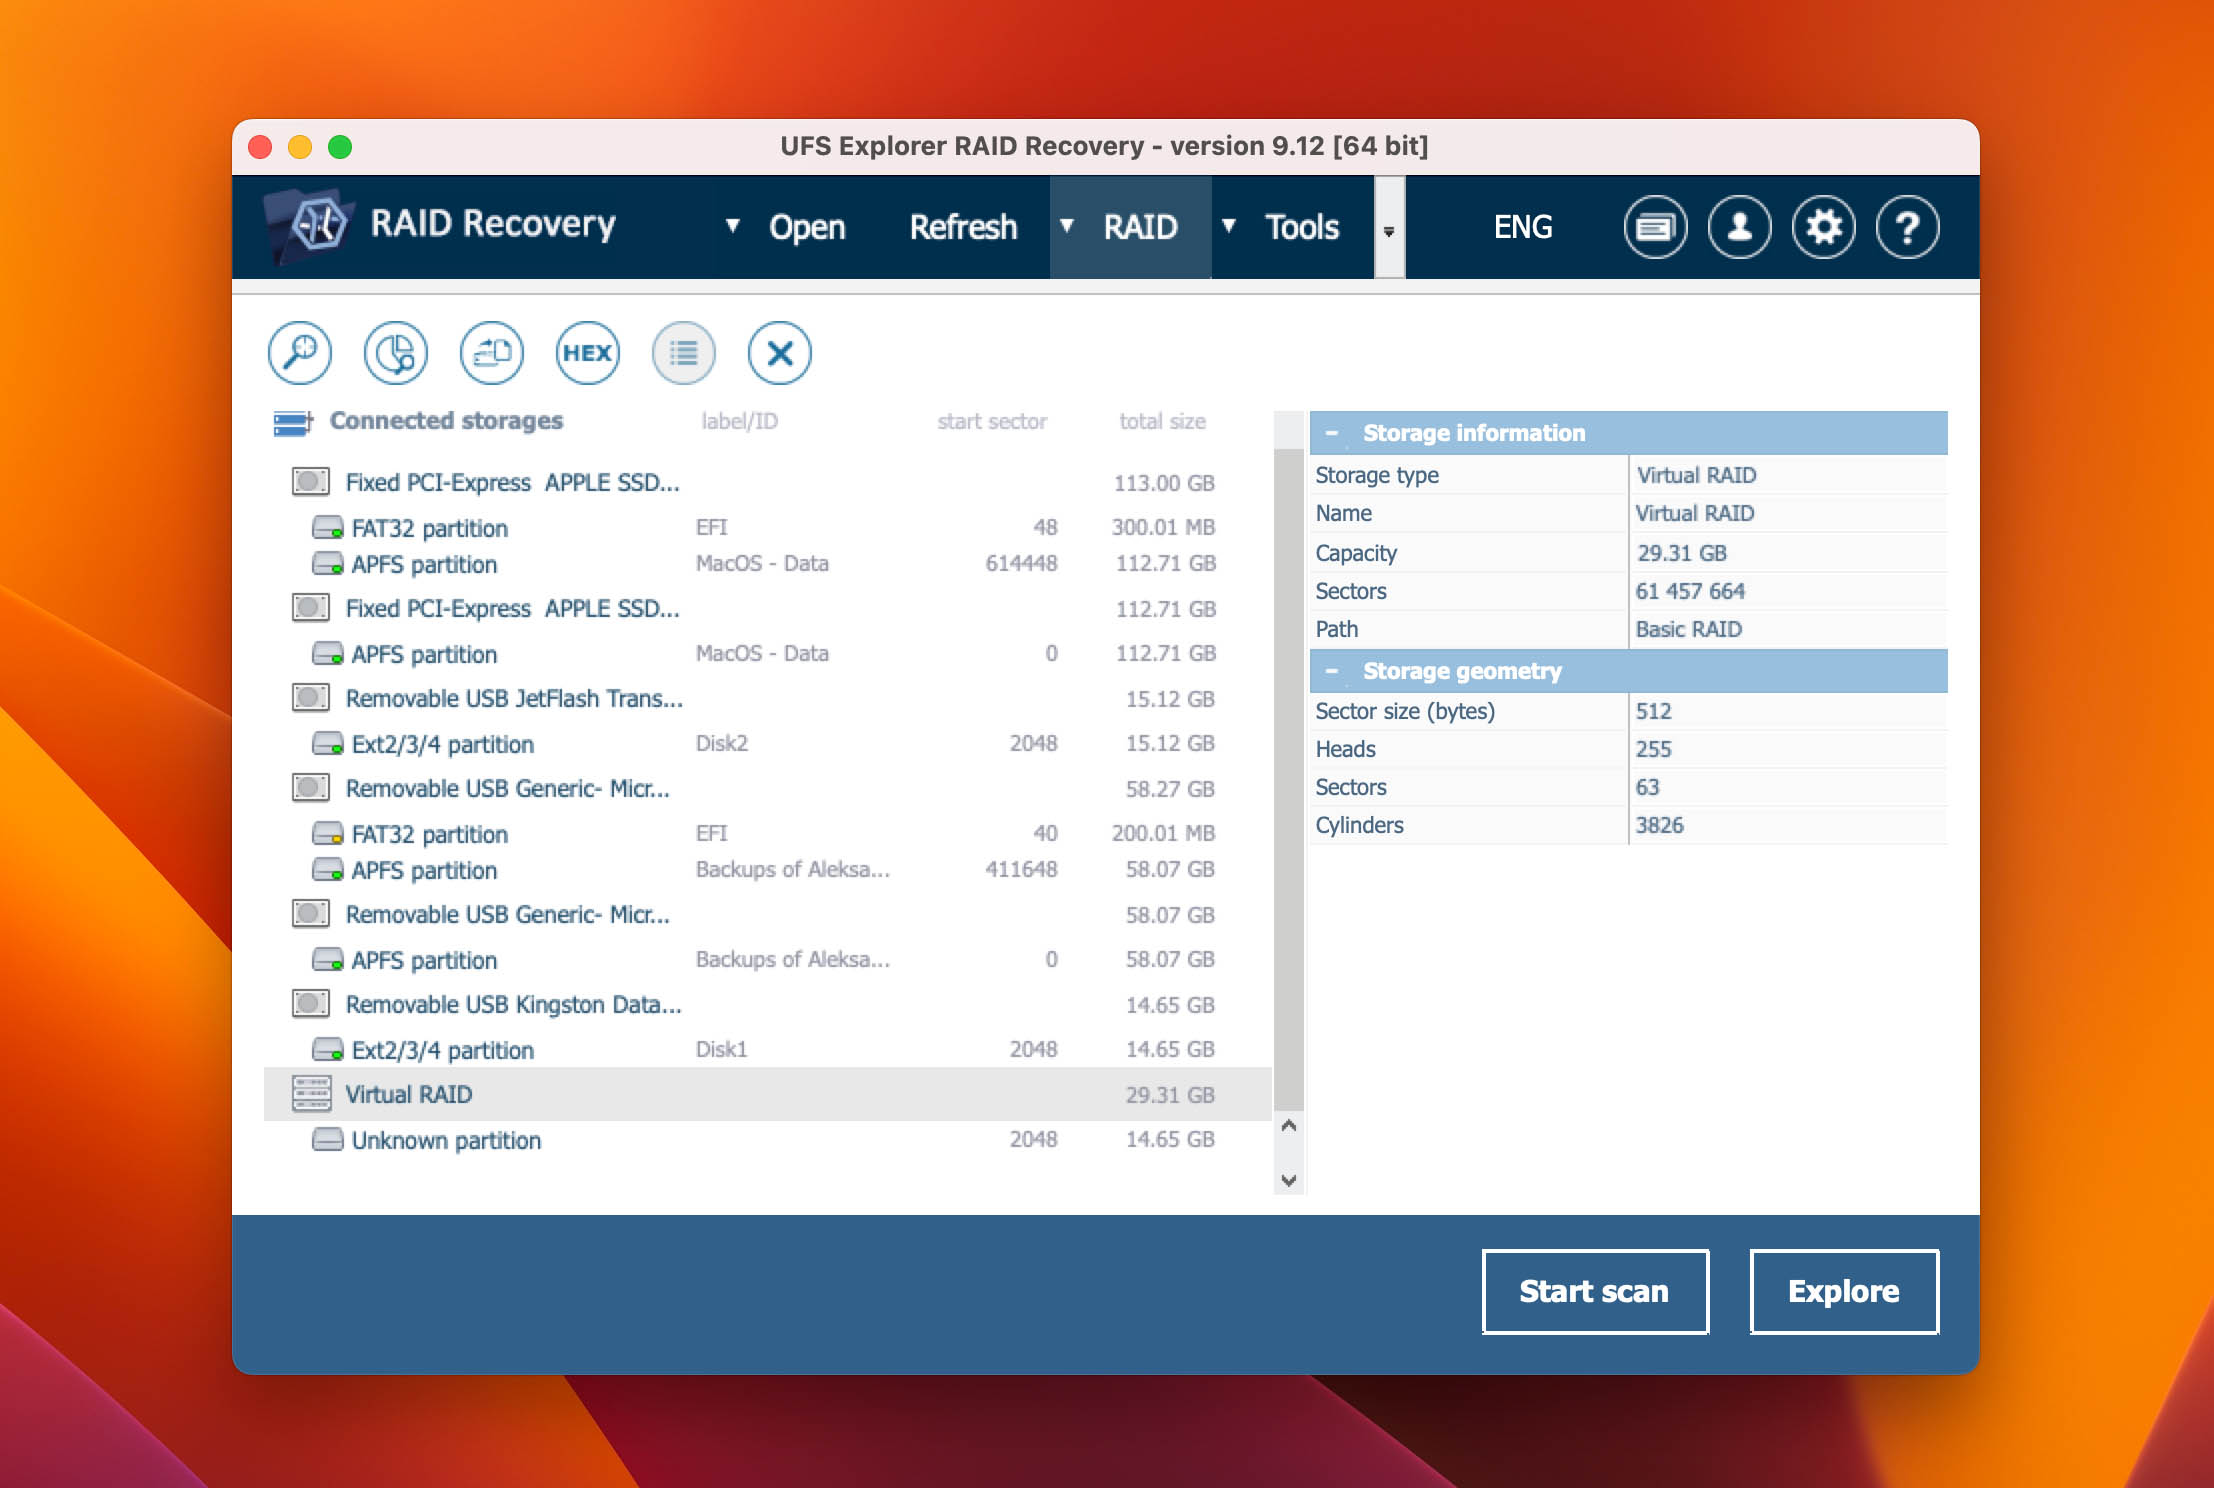The image size is (2214, 1488).
Task: Click the 300.01 MB FAT32 partition icon
Action: (x=327, y=527)
